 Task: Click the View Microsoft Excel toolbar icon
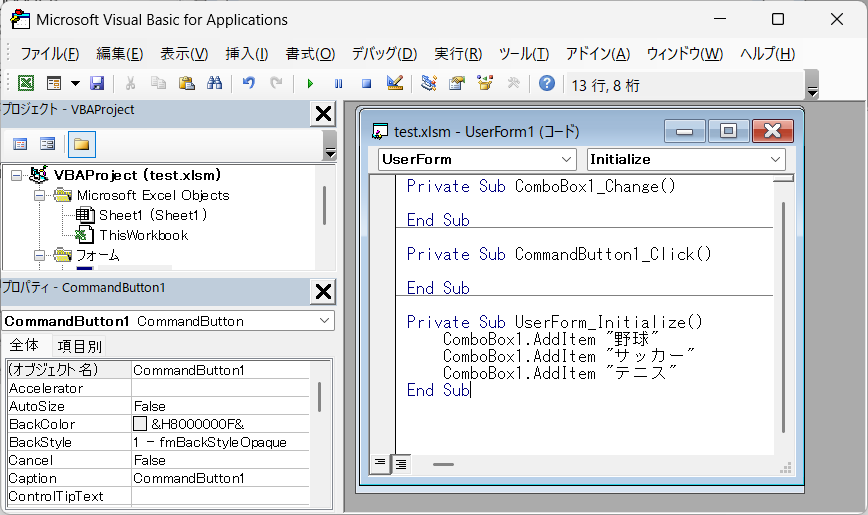[26, 84]
